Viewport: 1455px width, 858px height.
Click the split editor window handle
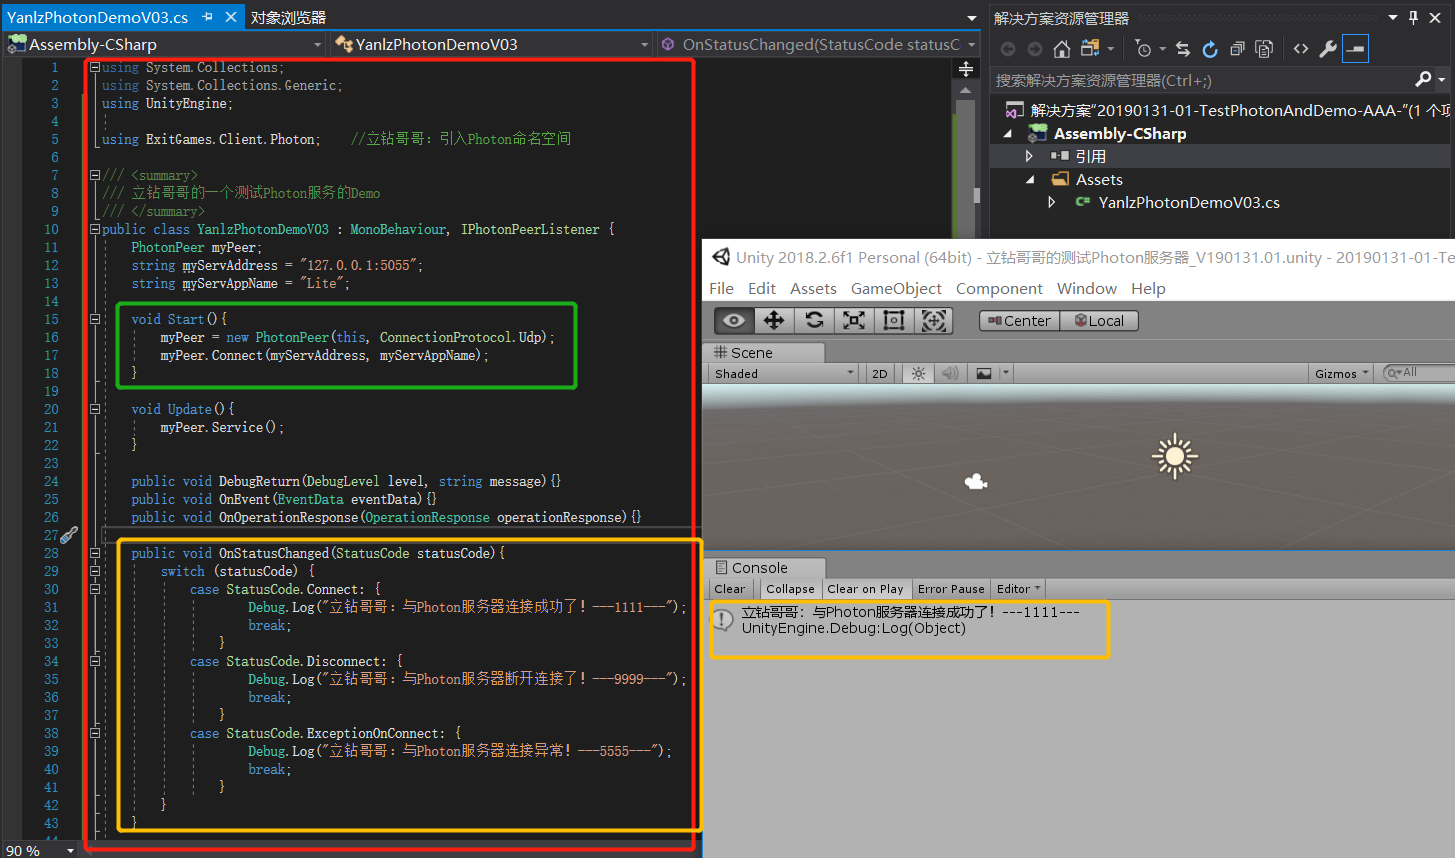[966, 68]
